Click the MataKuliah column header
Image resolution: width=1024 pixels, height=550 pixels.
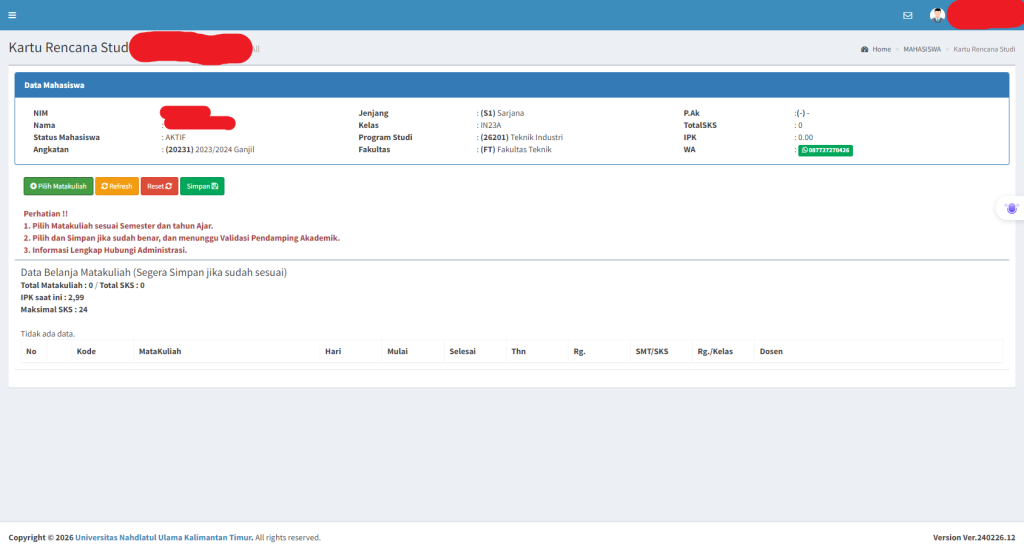pos(160,351)
